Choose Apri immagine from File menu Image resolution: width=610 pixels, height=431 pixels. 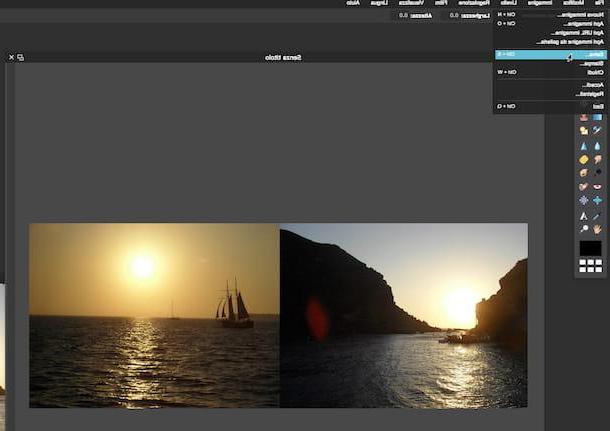550,24
